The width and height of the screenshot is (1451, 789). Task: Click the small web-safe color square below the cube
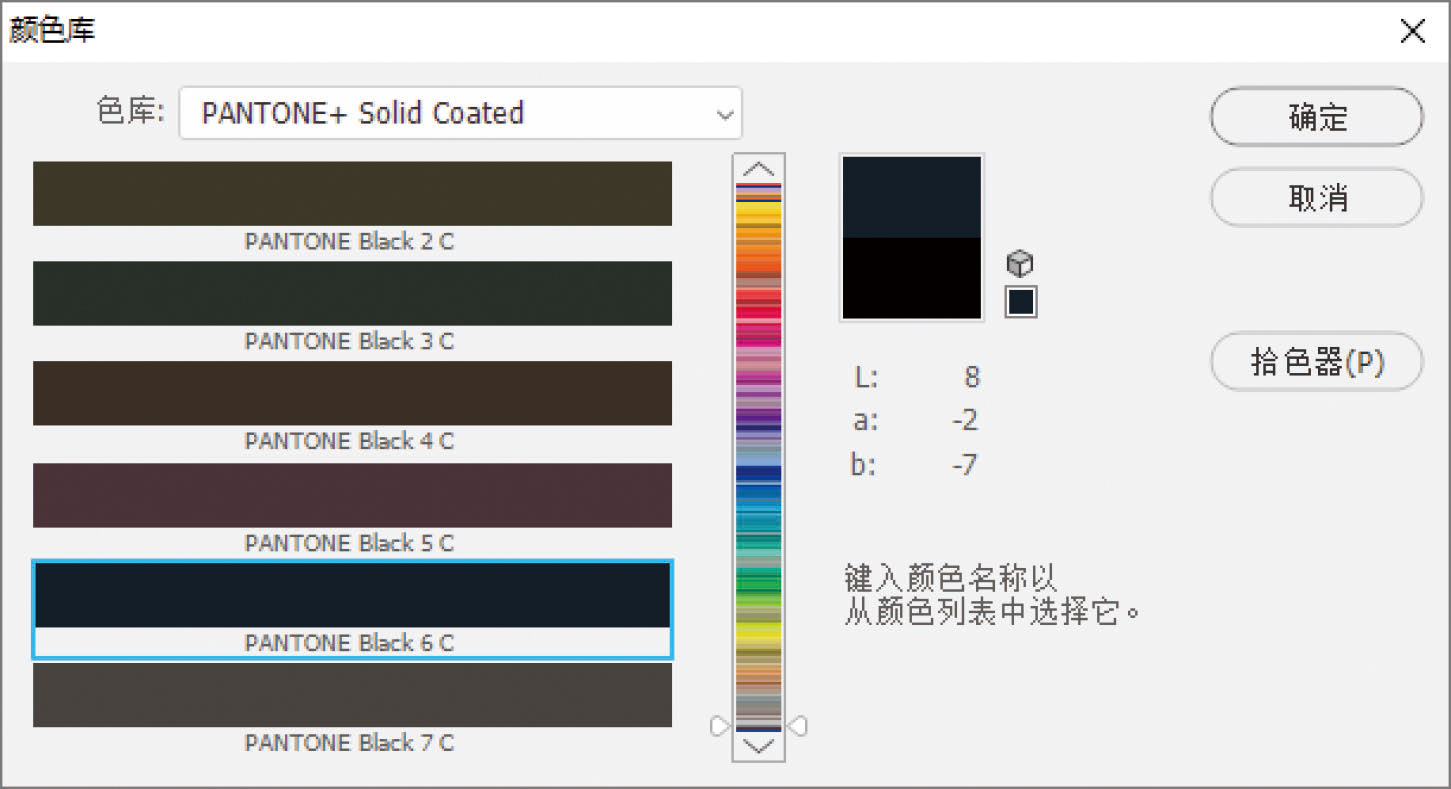[1020, 302]
